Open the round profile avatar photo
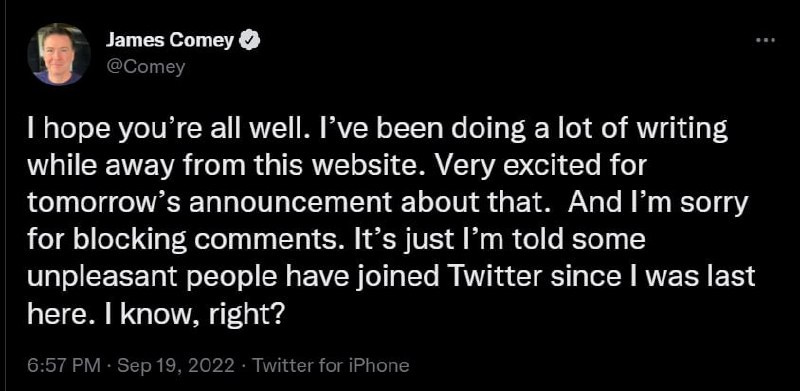The width and height of the screenshot is (800, 391). pyautogui.click(x=57, y=54)
